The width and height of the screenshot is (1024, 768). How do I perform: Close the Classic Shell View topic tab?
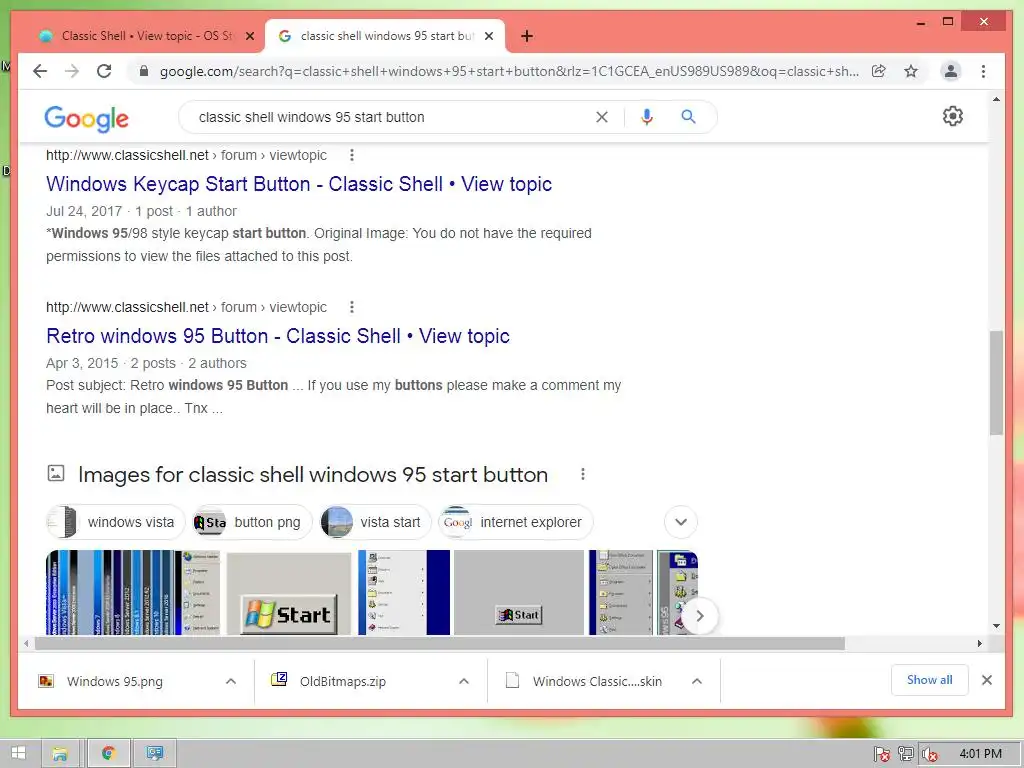pyautogui.click(x=249, y=36)
